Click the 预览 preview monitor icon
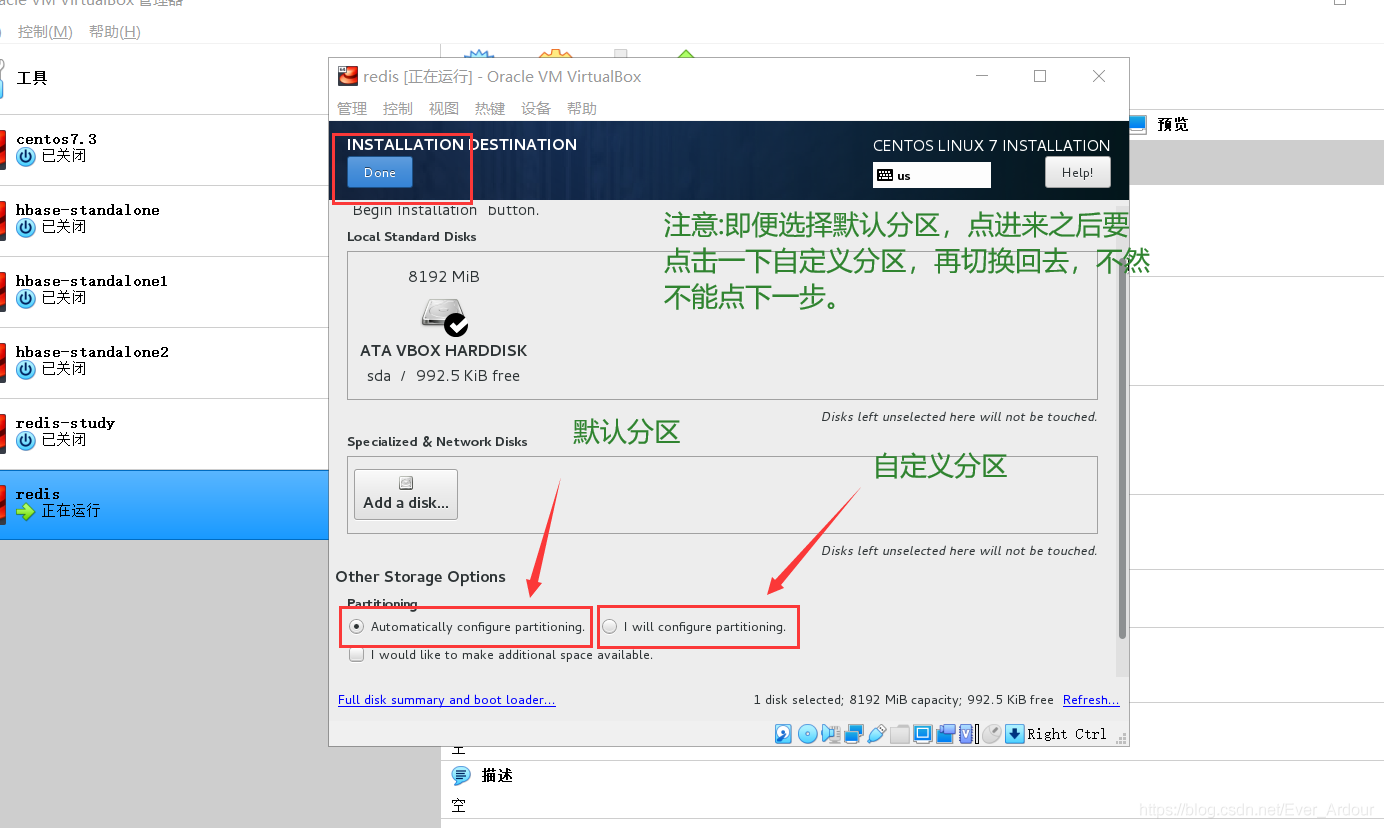 click(x=1137, y=124)
